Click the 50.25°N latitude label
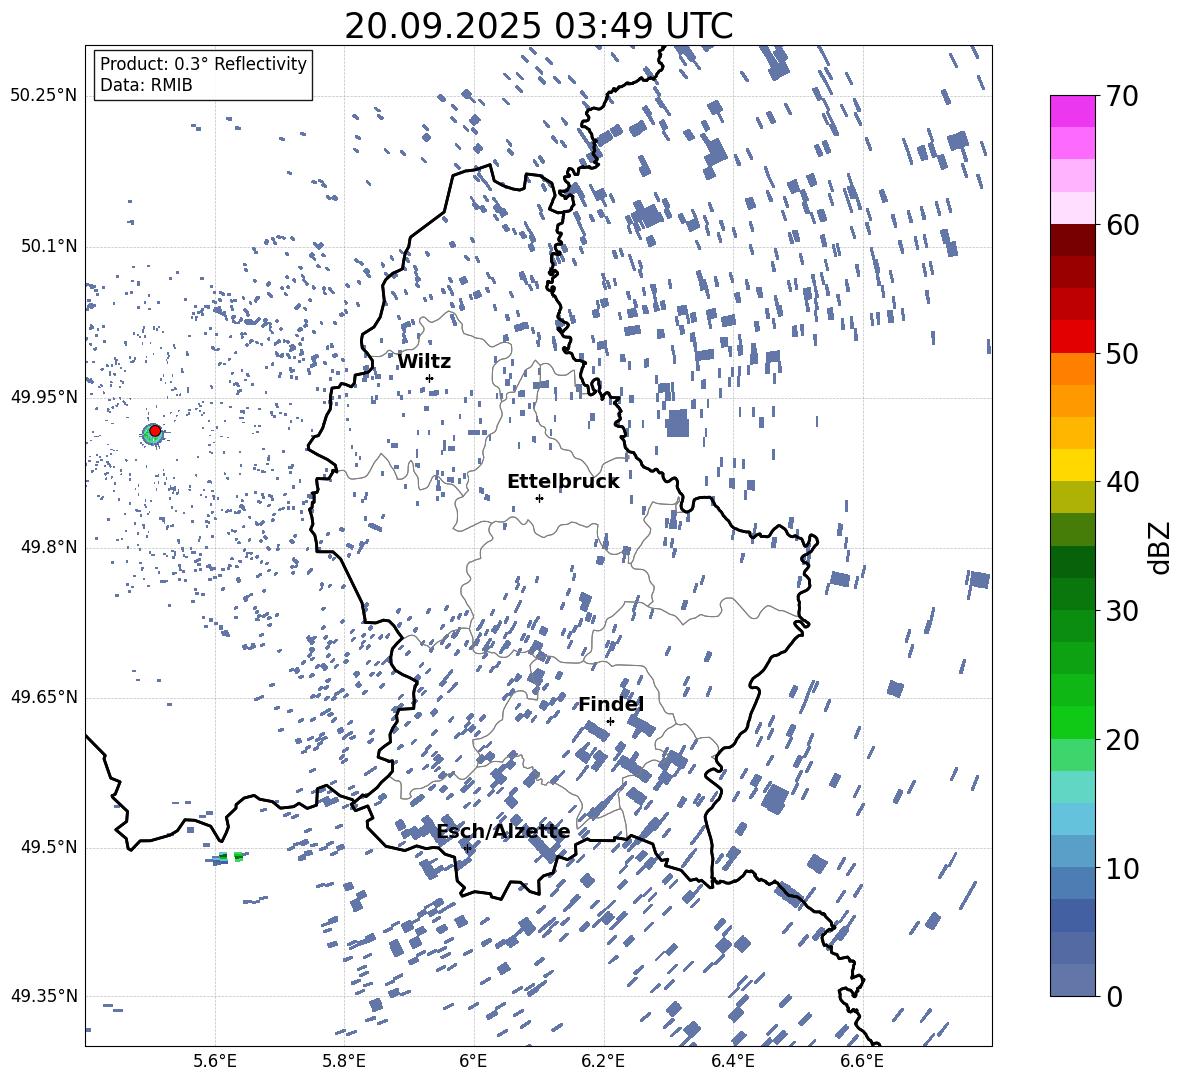 [44, 96]
